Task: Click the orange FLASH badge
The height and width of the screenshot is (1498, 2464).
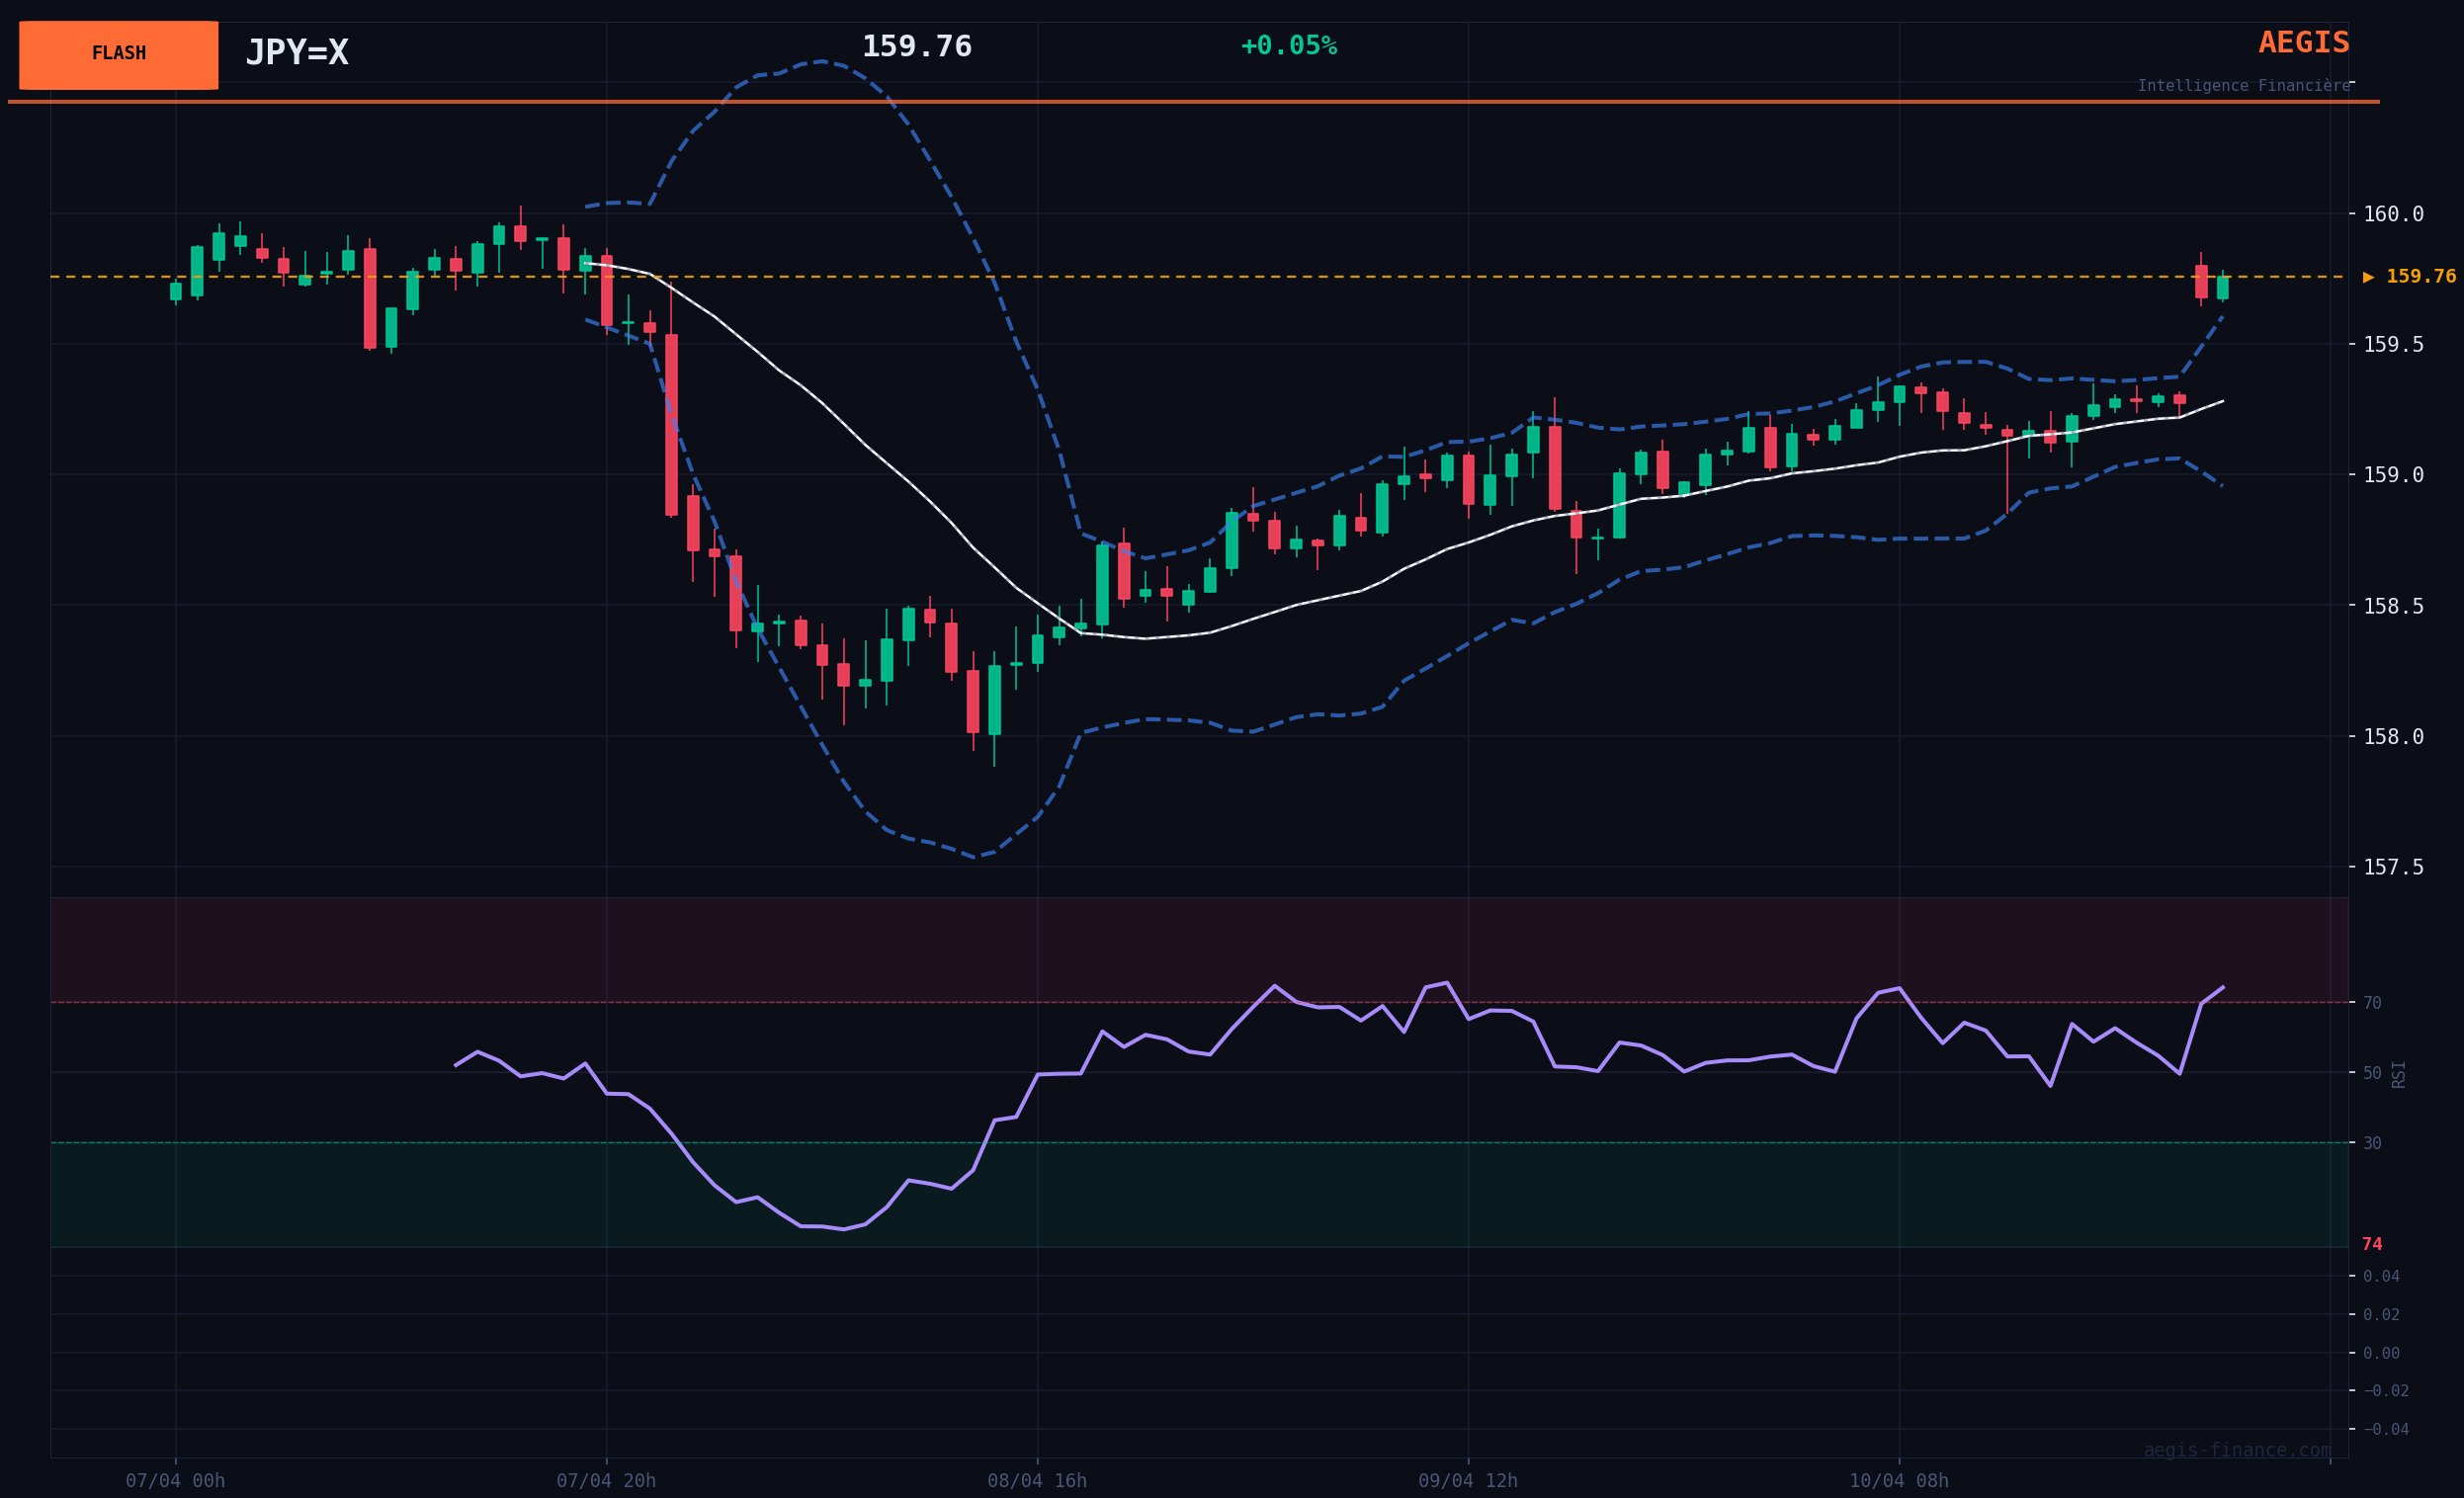Action: pos(118,54)
